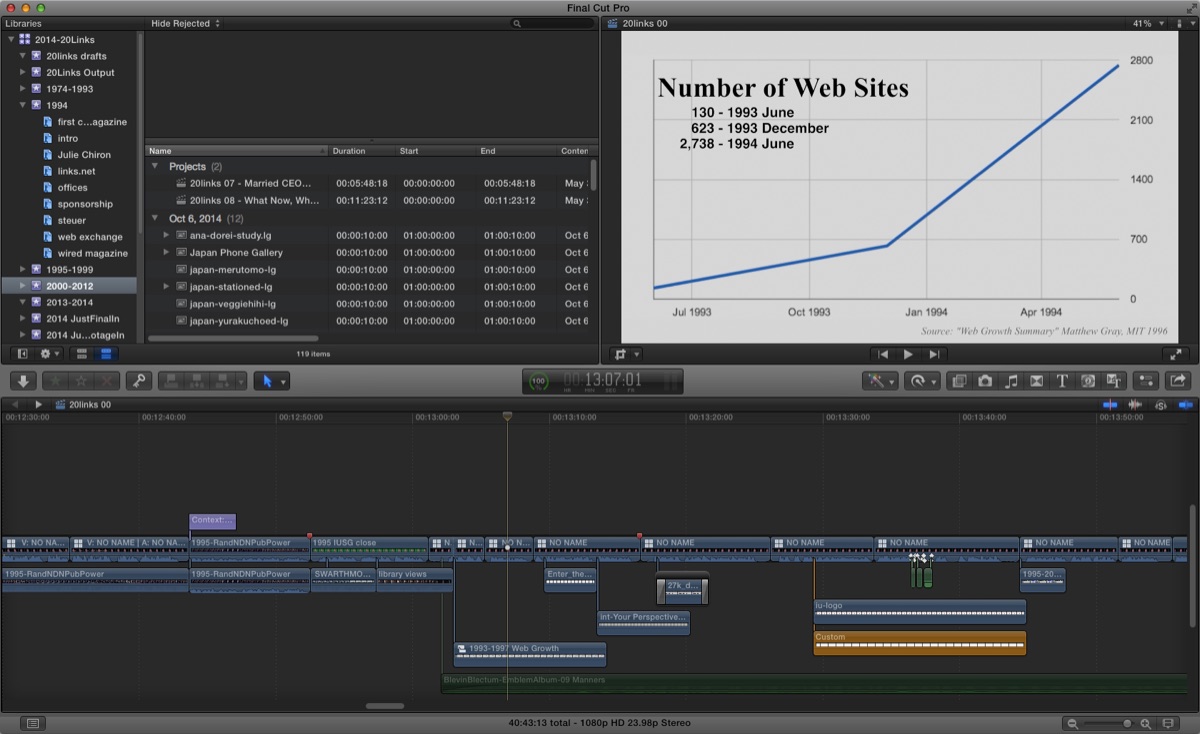Image resolution: width=1200 pixels, height=734 pixels.
Task: Collapse the Projects group in browser
Action: point(155,166)
